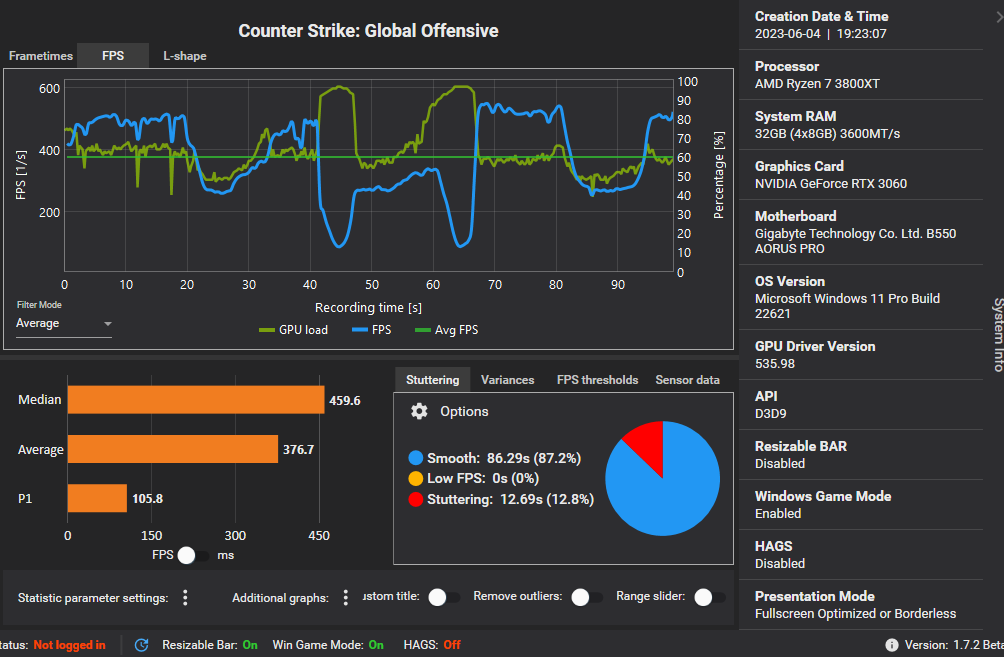Click the Presentation Mode value text
Image resolution: width=1004 pixels, height=657 pixels.
855,613
